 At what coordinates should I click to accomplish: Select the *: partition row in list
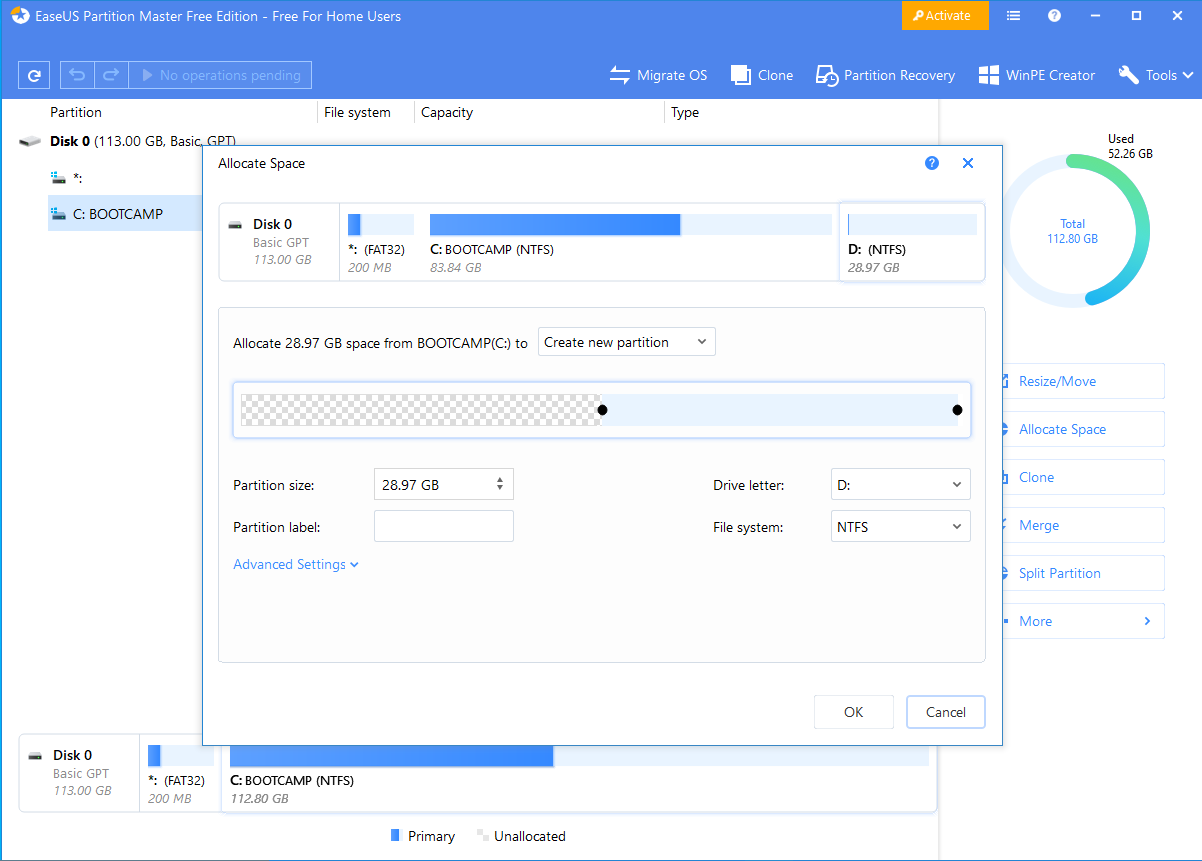click(125, 177)
